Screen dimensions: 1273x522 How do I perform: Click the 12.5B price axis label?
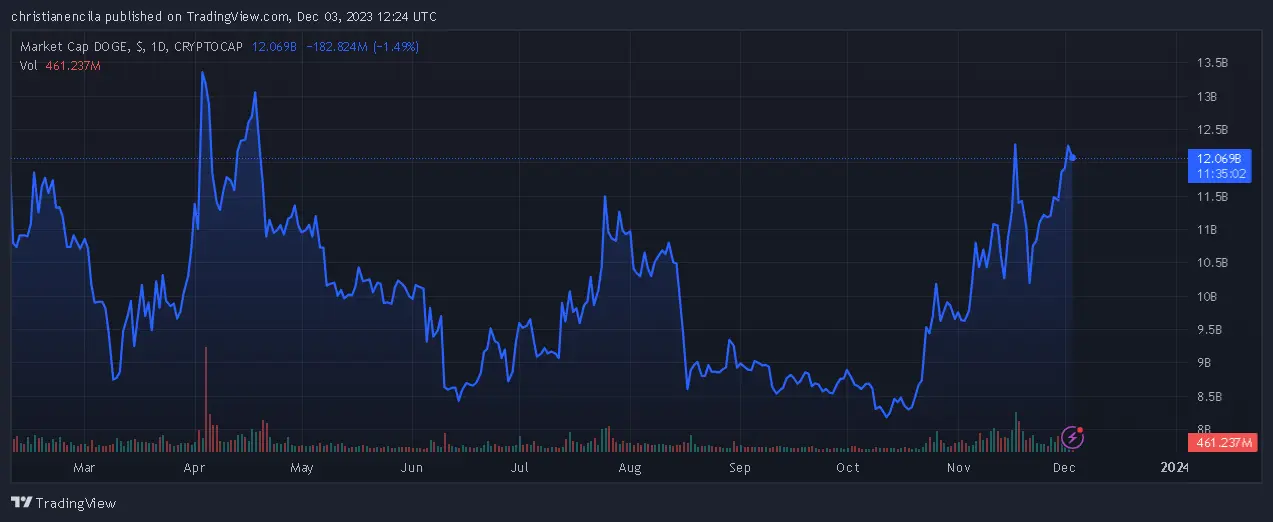[x=1212, y=130]
